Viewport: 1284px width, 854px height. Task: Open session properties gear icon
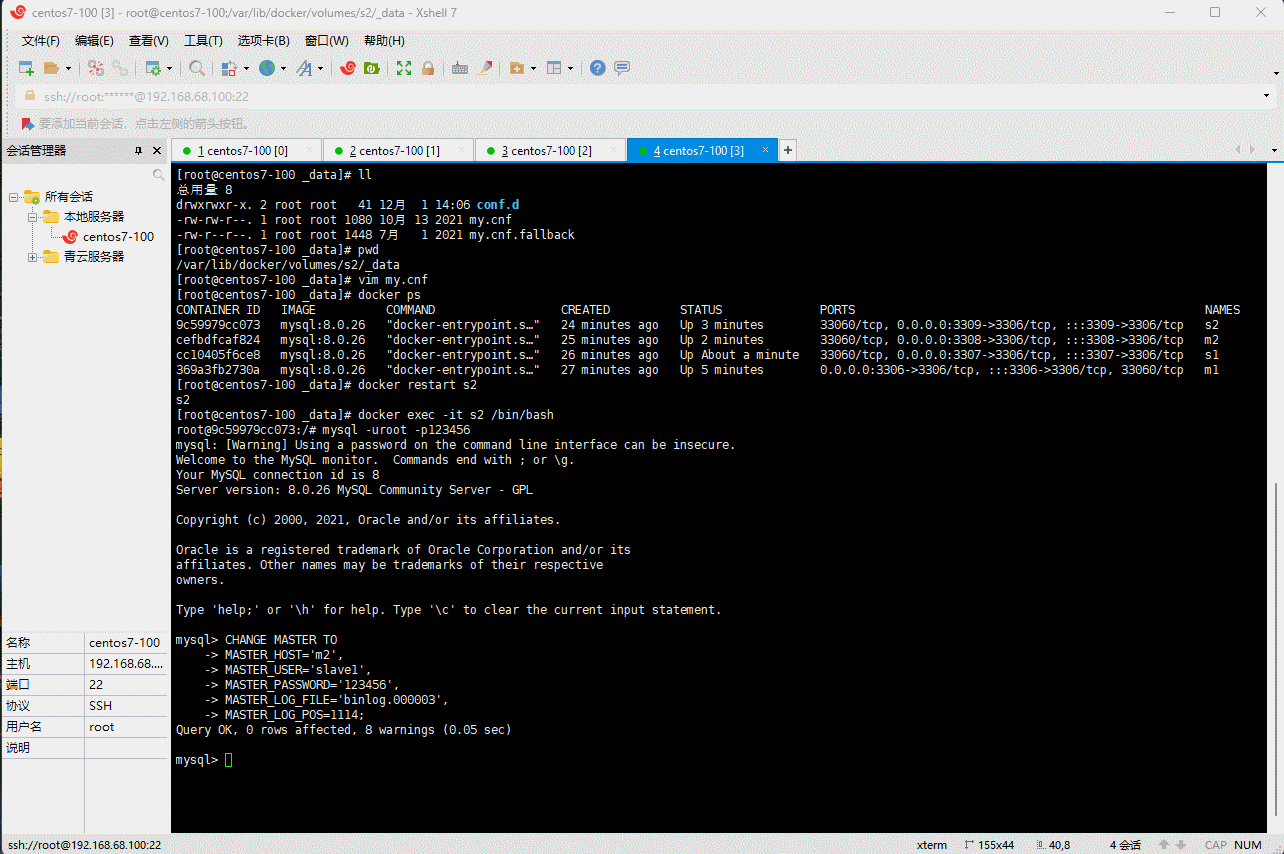(153, 68)
